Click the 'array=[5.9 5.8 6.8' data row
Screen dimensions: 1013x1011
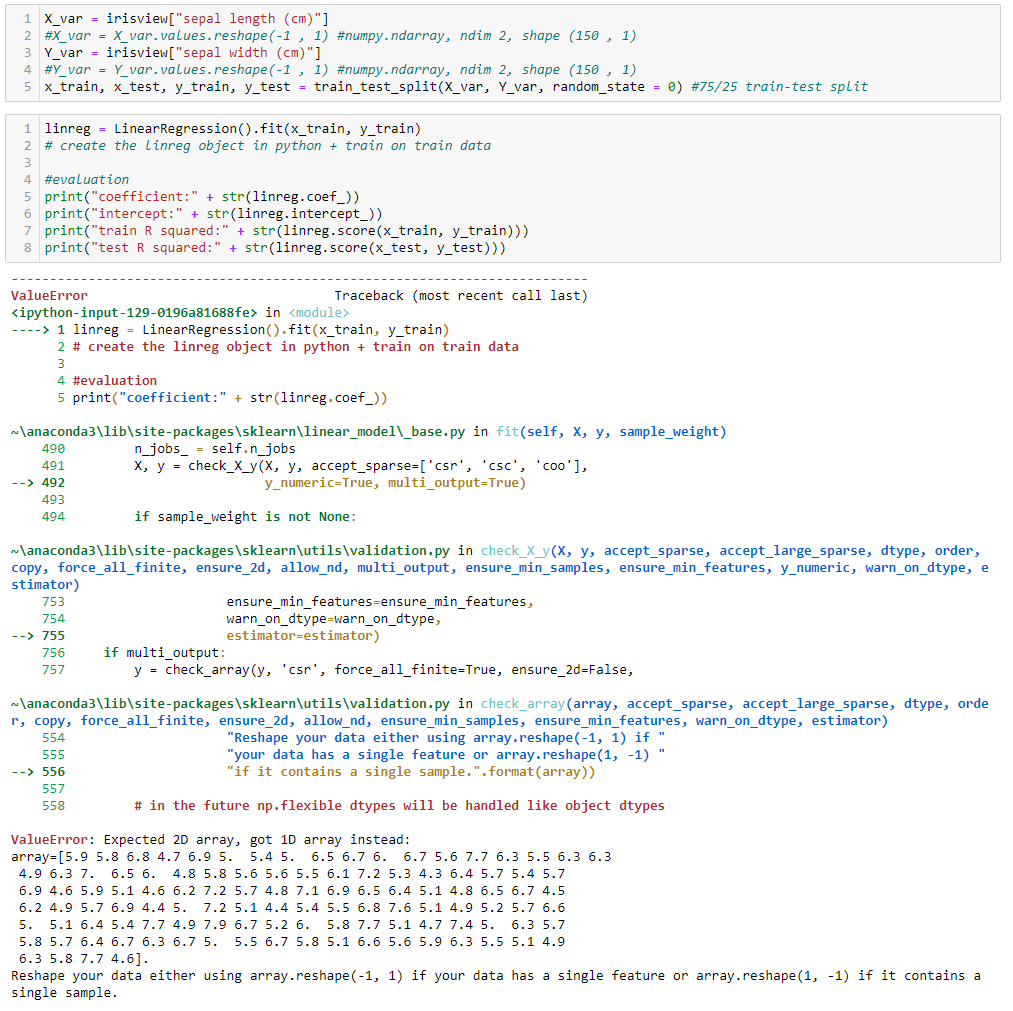311,857
